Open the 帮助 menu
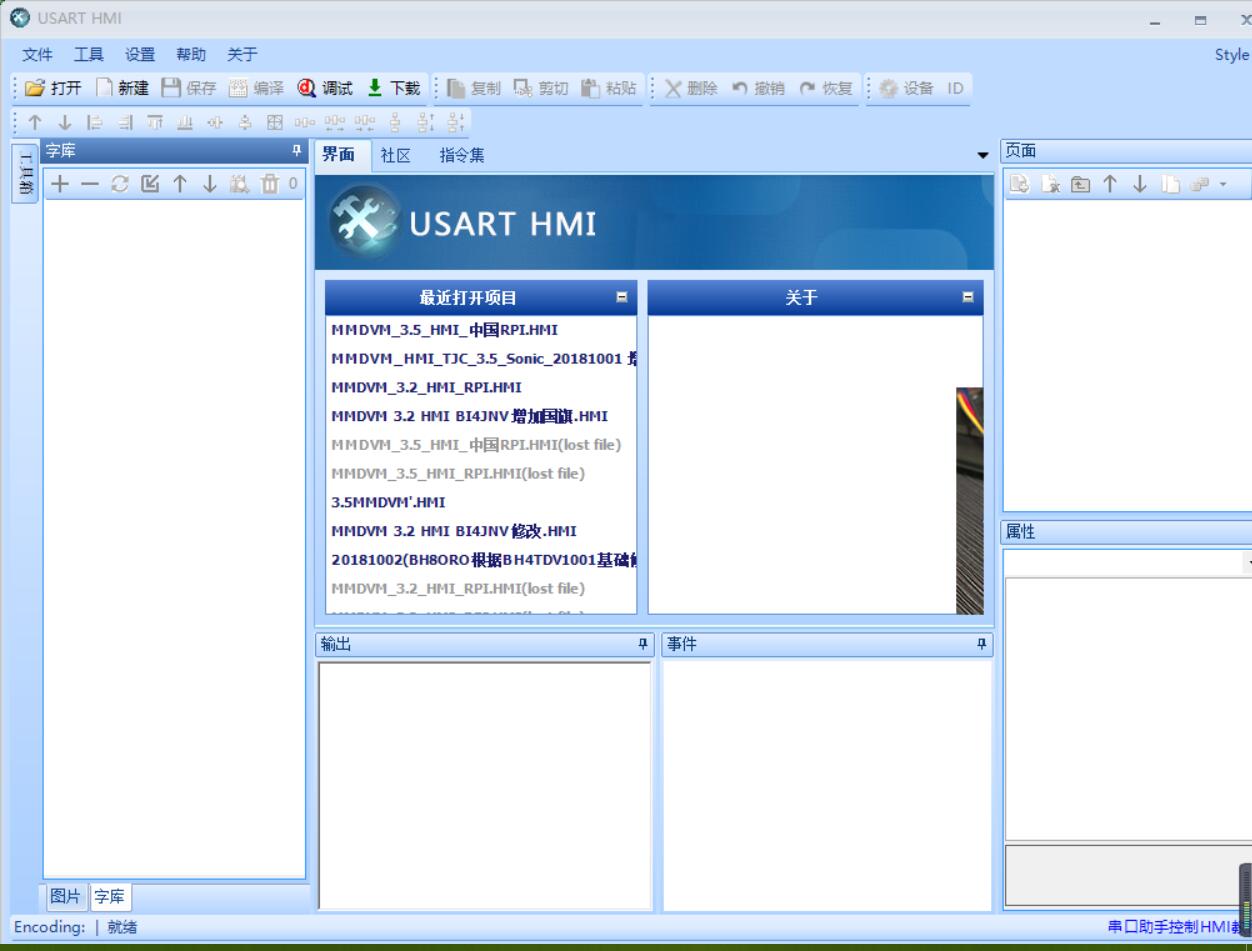Screen dimensions: 1252x951 (x=191, y=55)
